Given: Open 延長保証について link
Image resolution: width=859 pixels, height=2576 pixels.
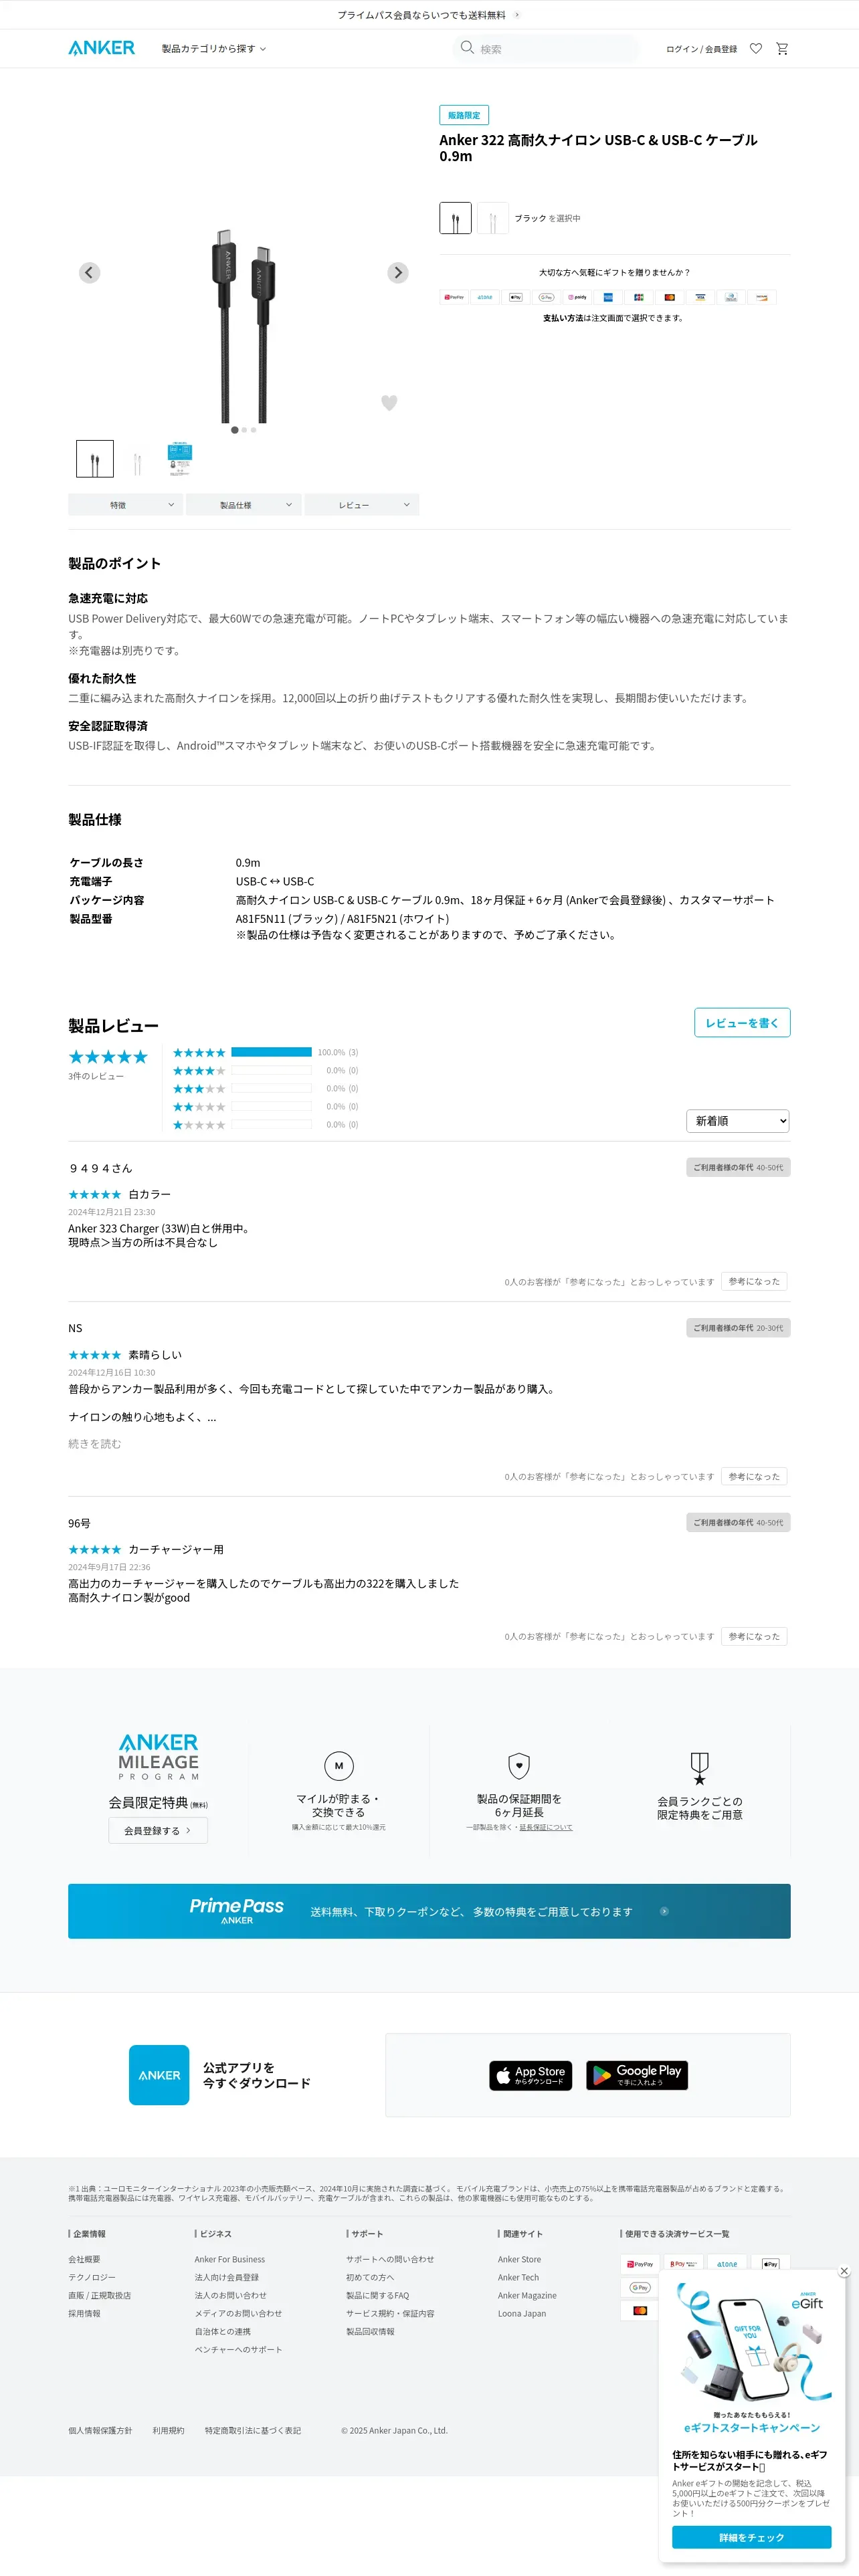Looking at the screenshot, I should 546,1827.
